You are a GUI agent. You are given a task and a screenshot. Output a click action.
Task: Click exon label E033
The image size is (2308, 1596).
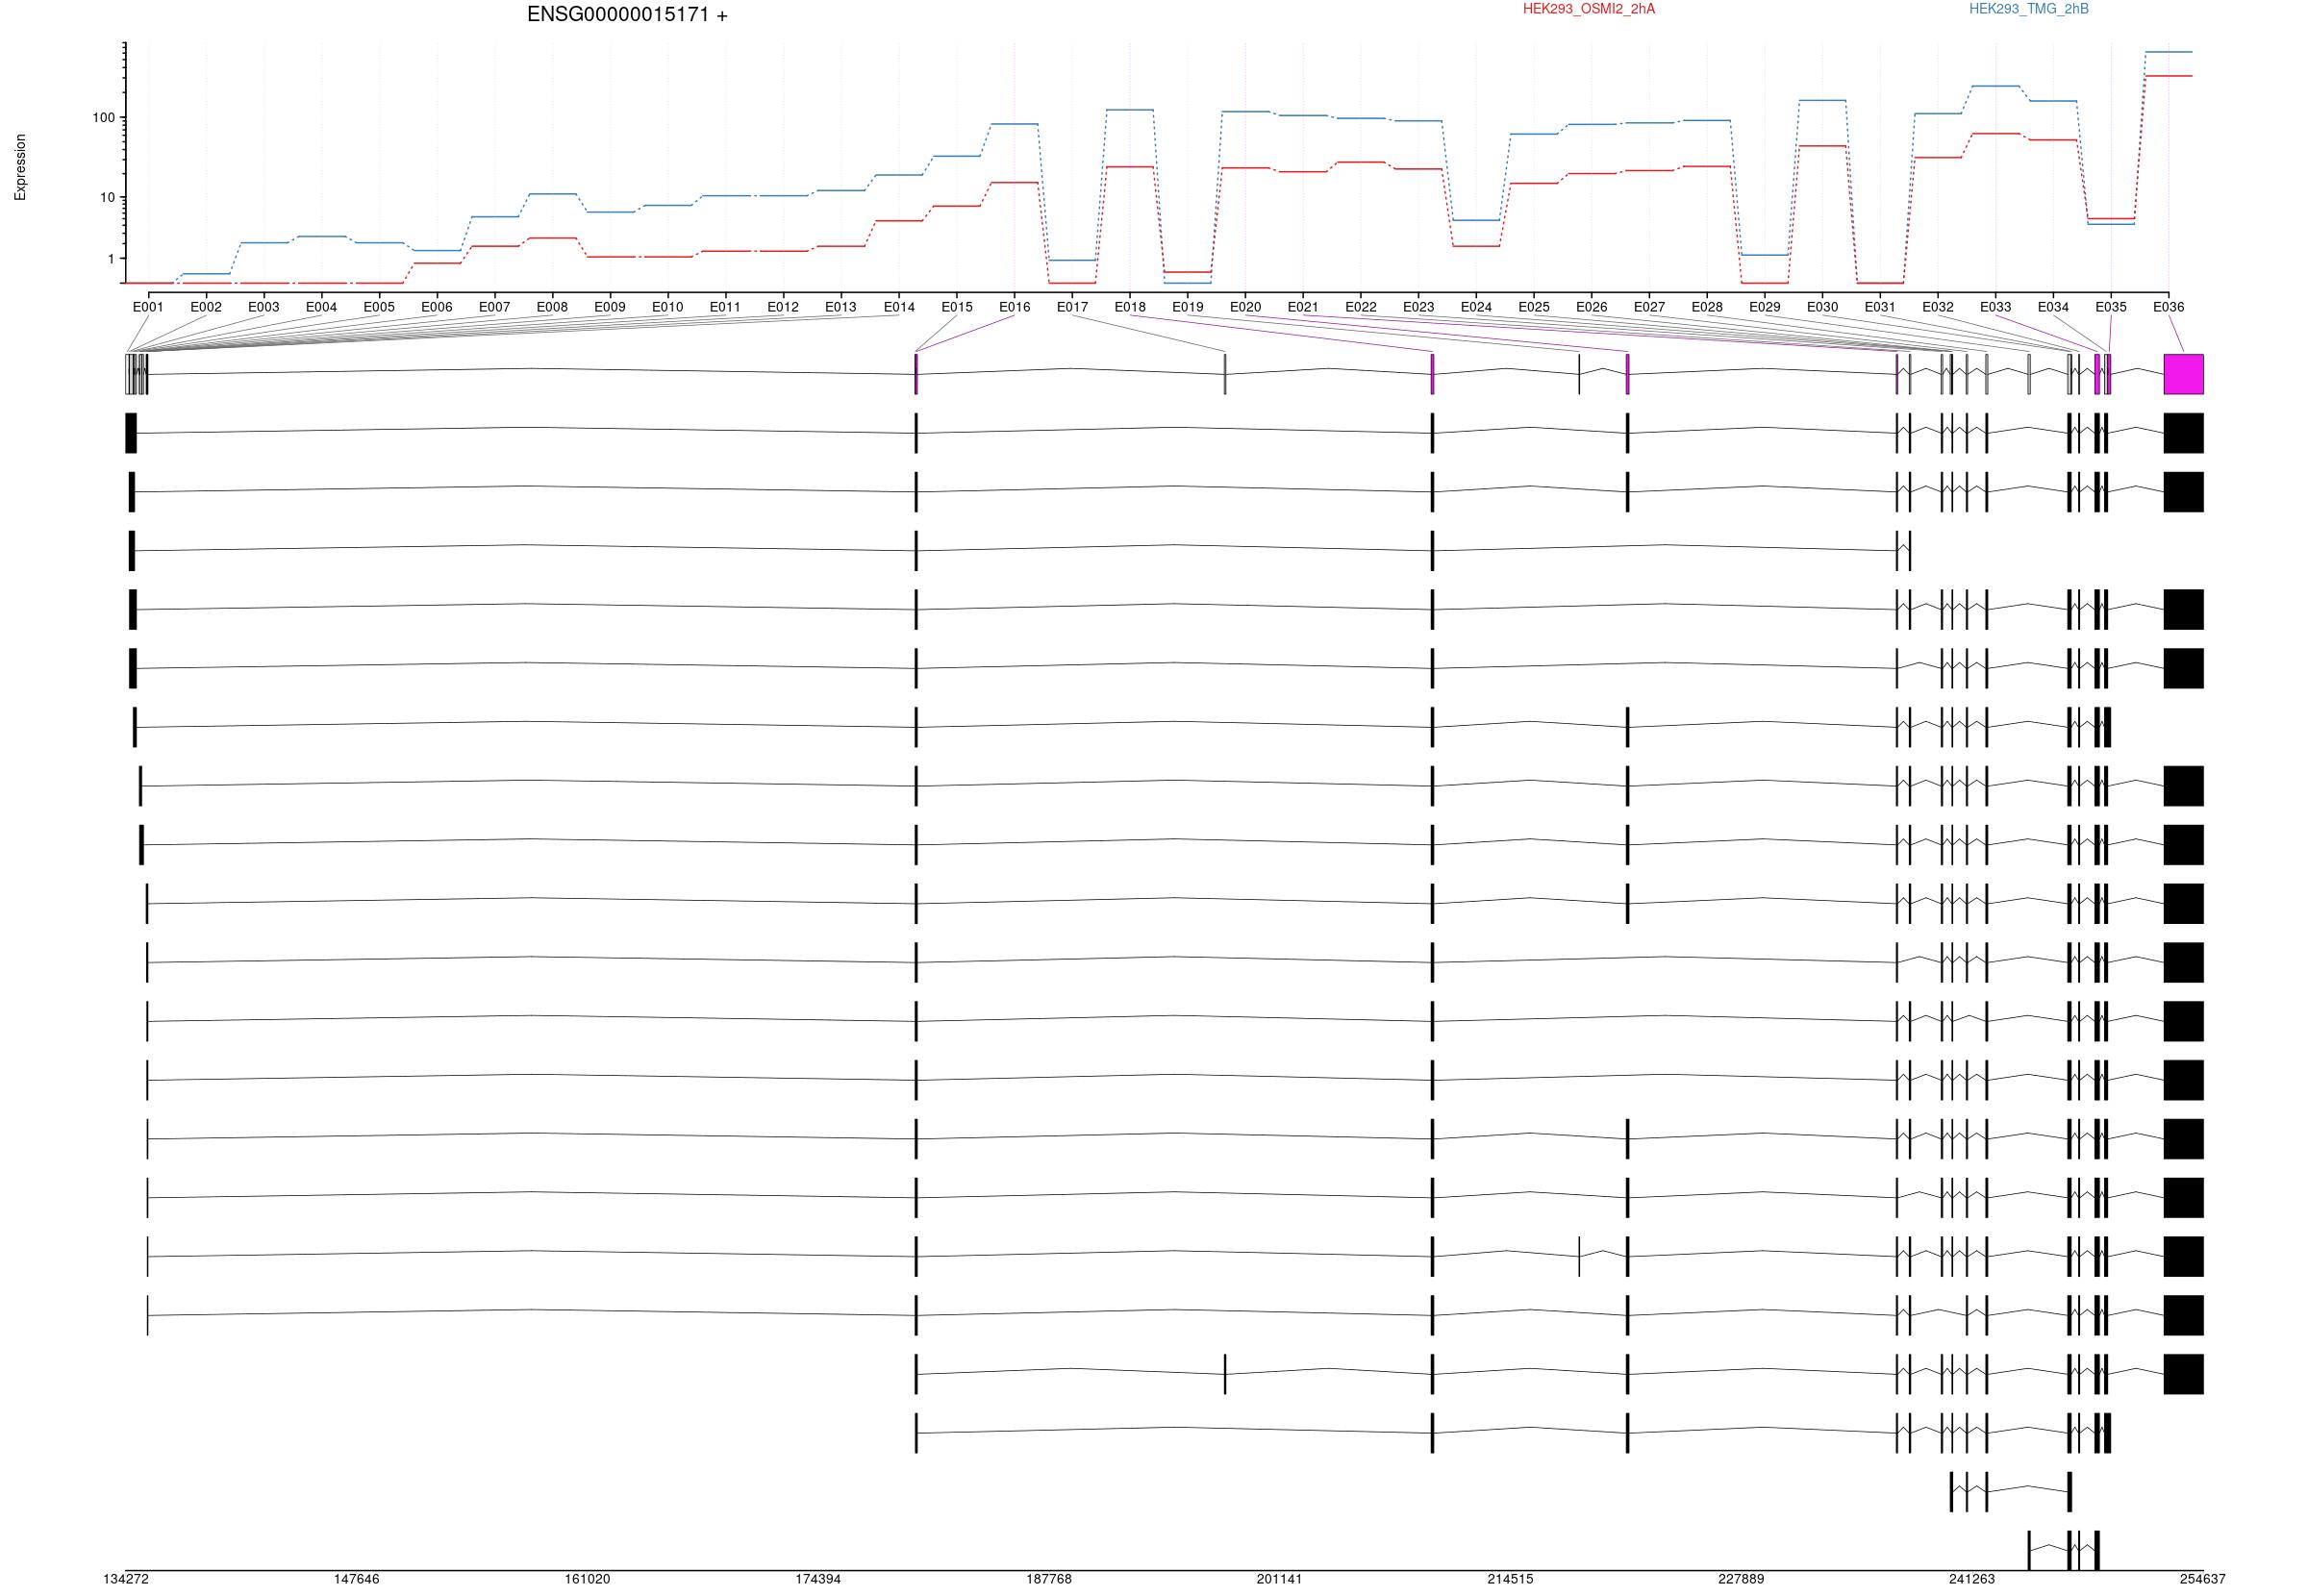pos(1996,307)
